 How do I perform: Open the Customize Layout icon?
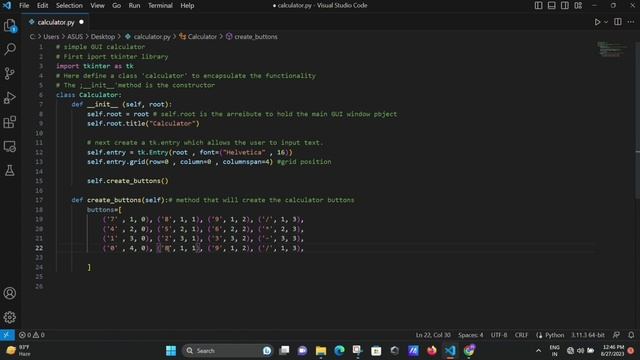pyautogui.click(x=578, y=5)
